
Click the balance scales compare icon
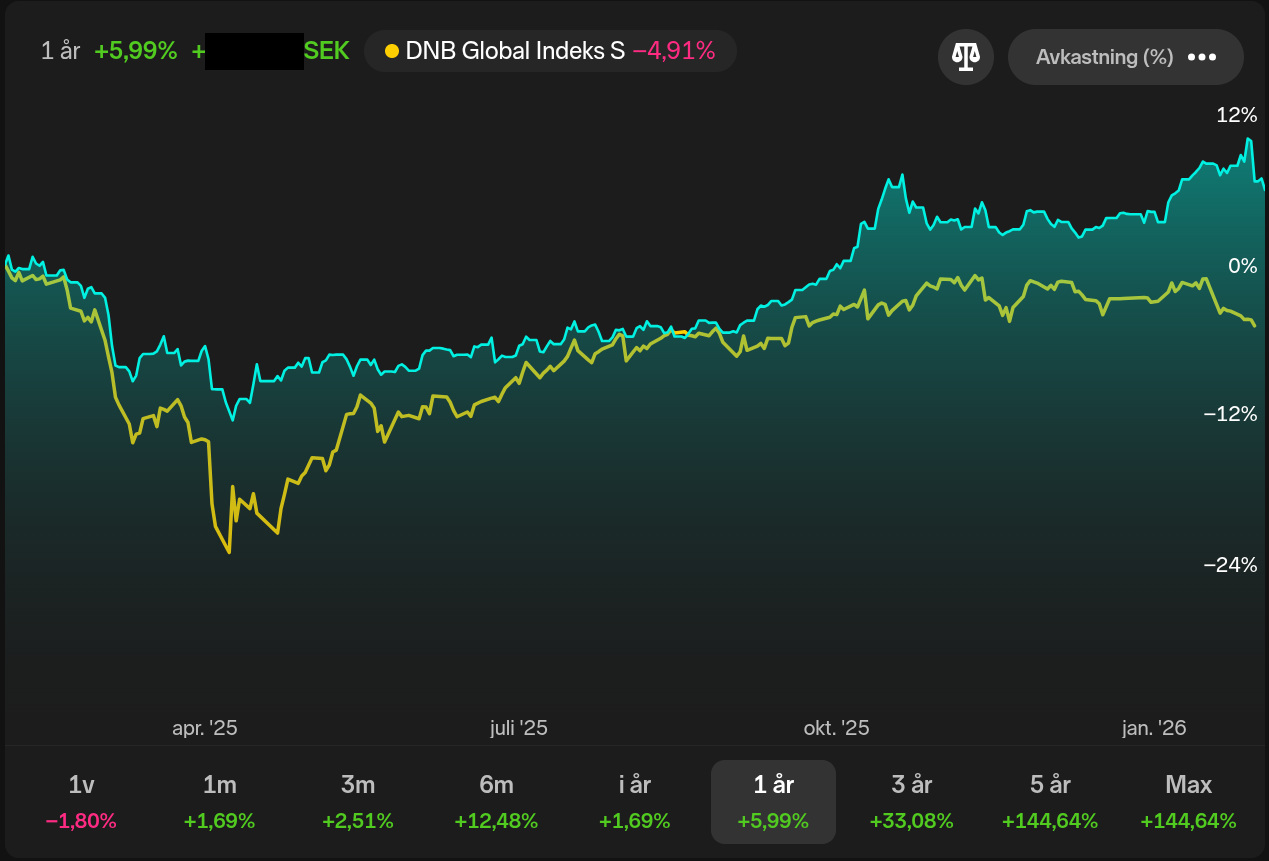(x=965, y=57)
